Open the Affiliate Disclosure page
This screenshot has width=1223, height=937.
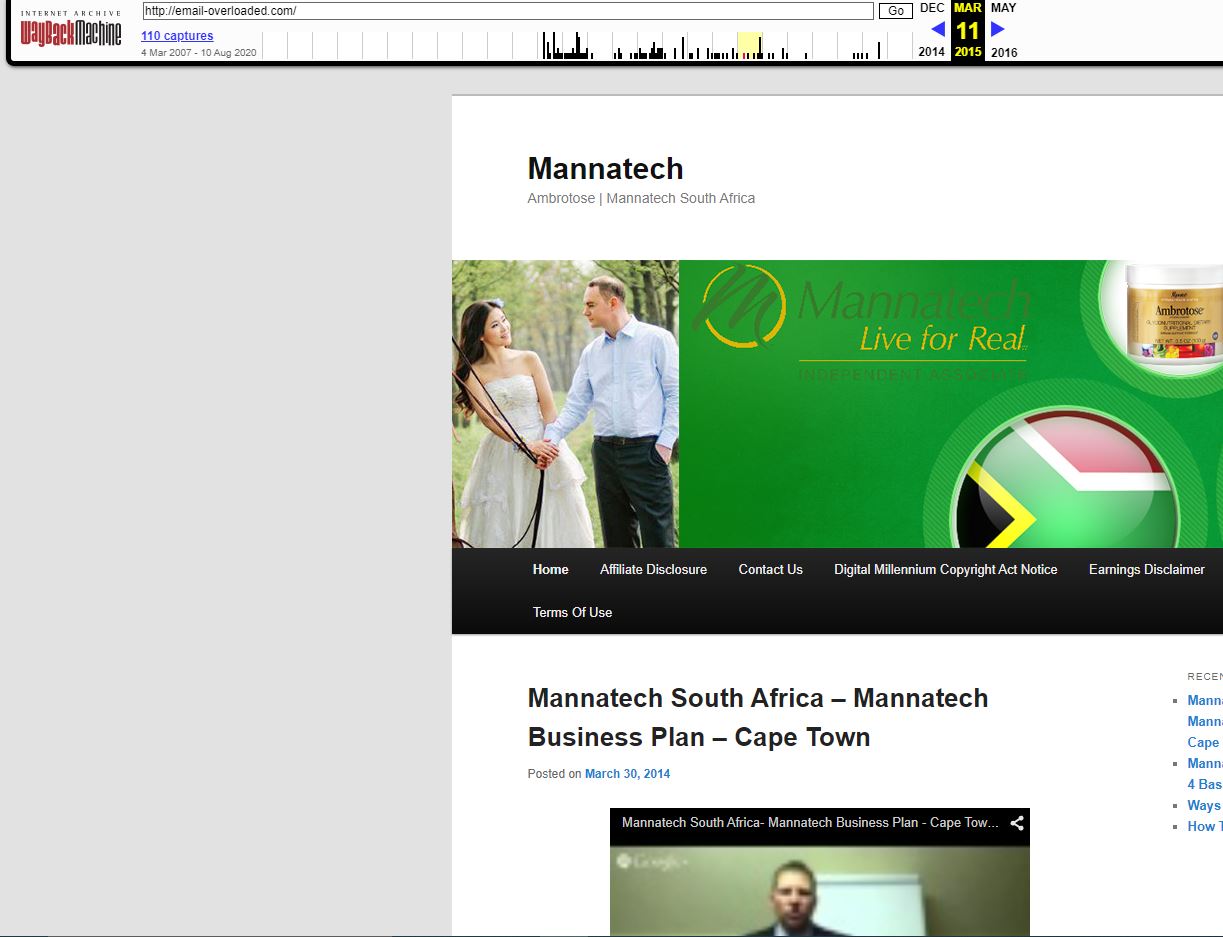point(653,570)
